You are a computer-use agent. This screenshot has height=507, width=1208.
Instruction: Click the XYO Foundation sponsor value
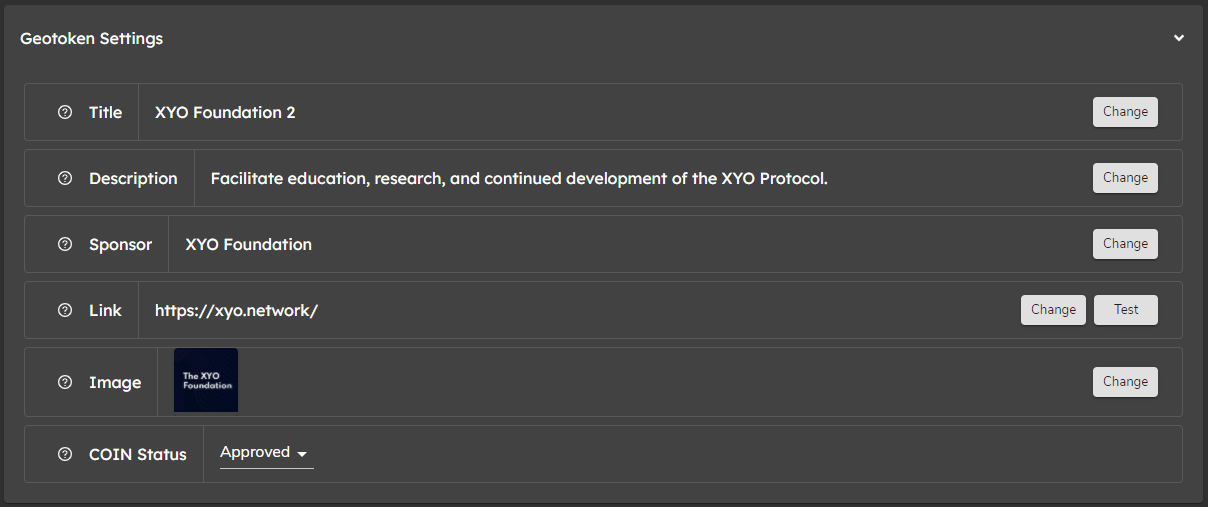coord(248,244)
